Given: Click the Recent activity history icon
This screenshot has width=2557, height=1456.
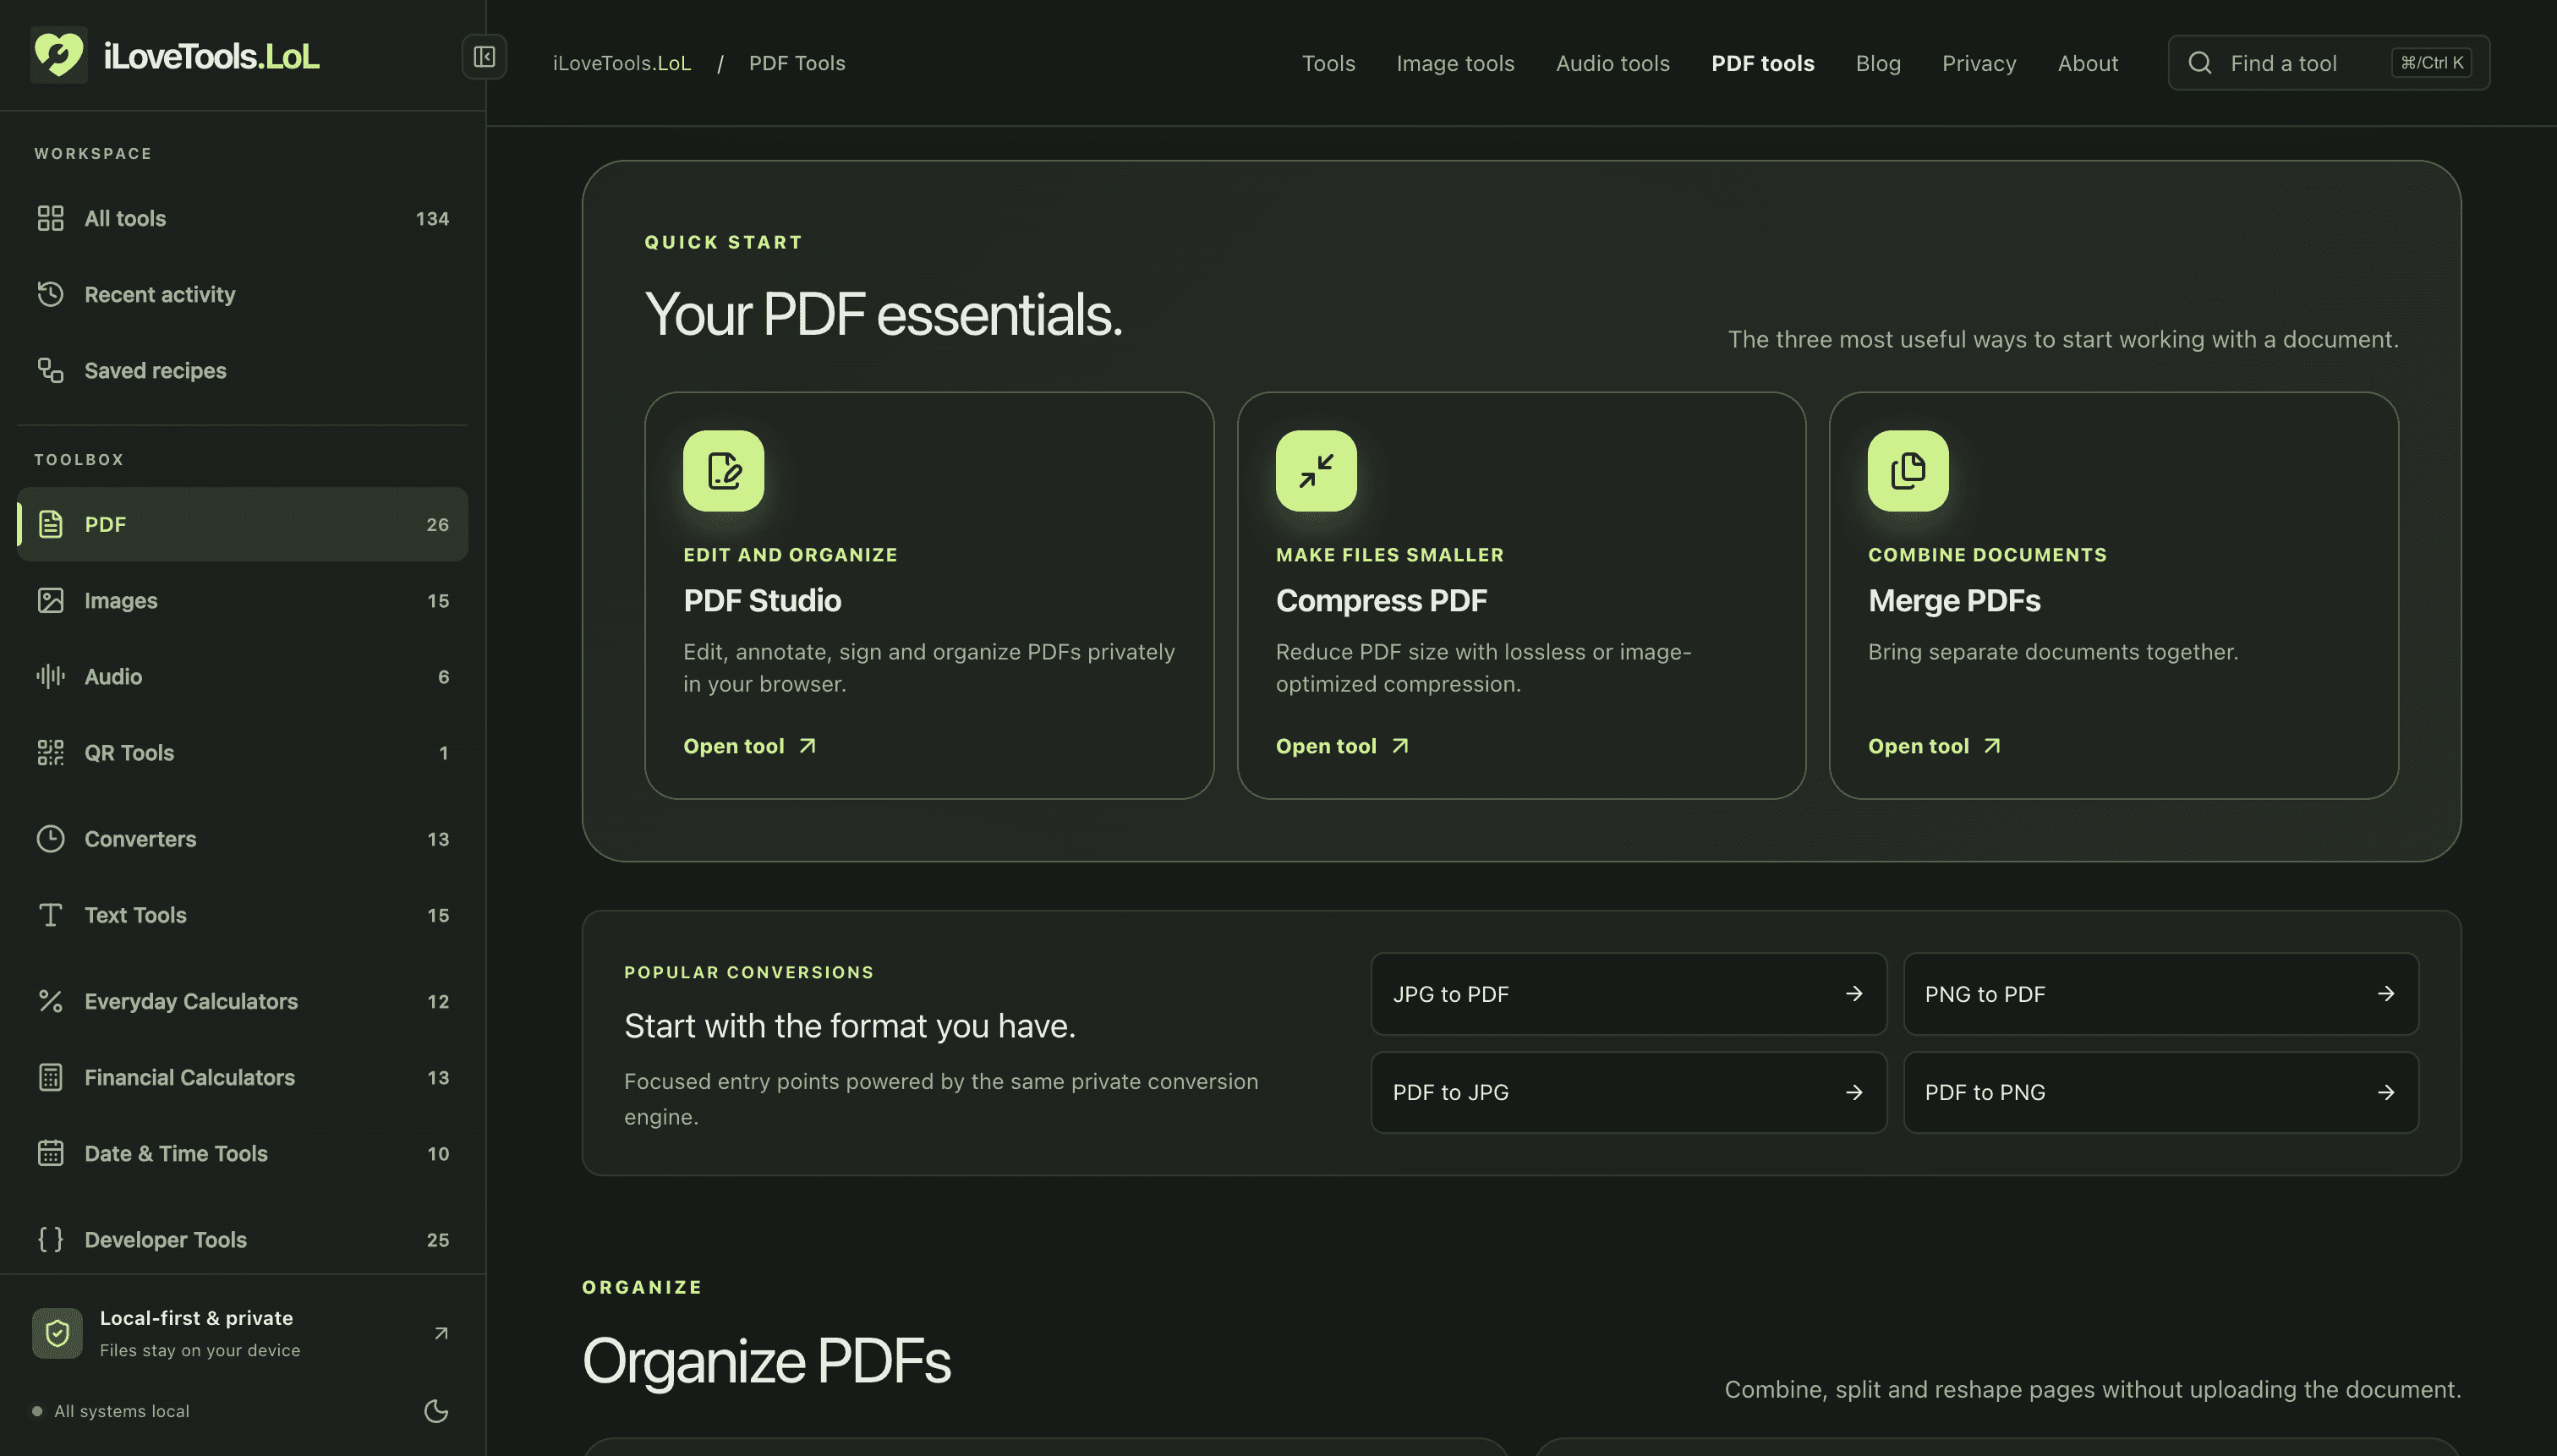Looking at the screenshot, I should click(x=50, y=294).
